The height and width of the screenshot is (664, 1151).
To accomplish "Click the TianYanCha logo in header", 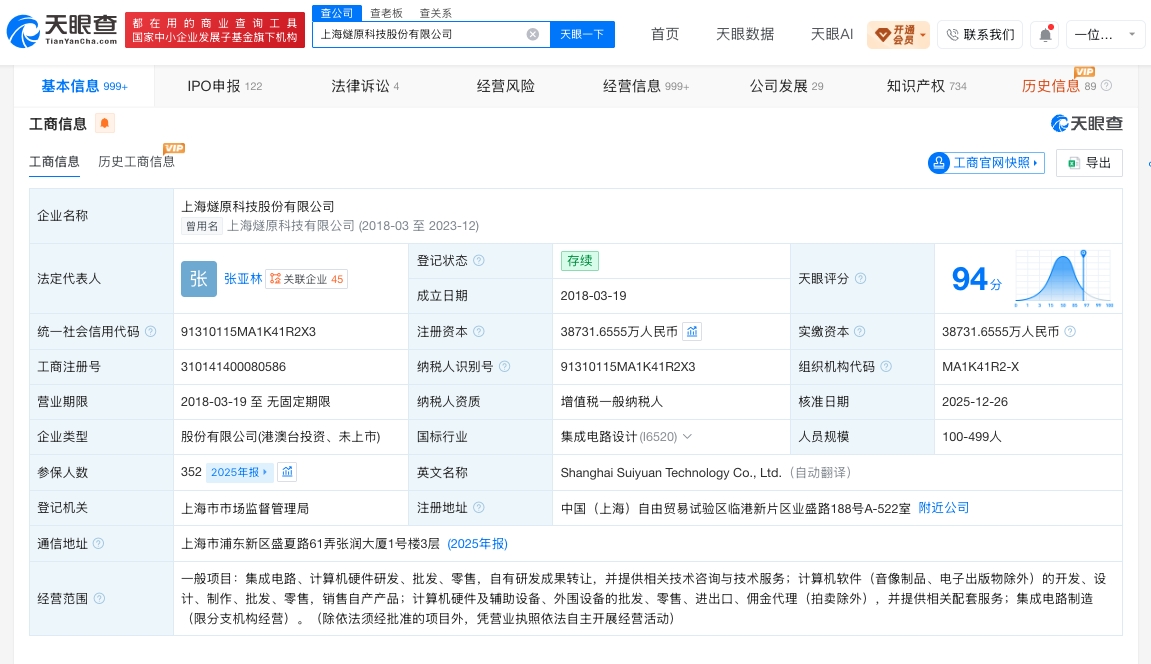I will (62, 31).
